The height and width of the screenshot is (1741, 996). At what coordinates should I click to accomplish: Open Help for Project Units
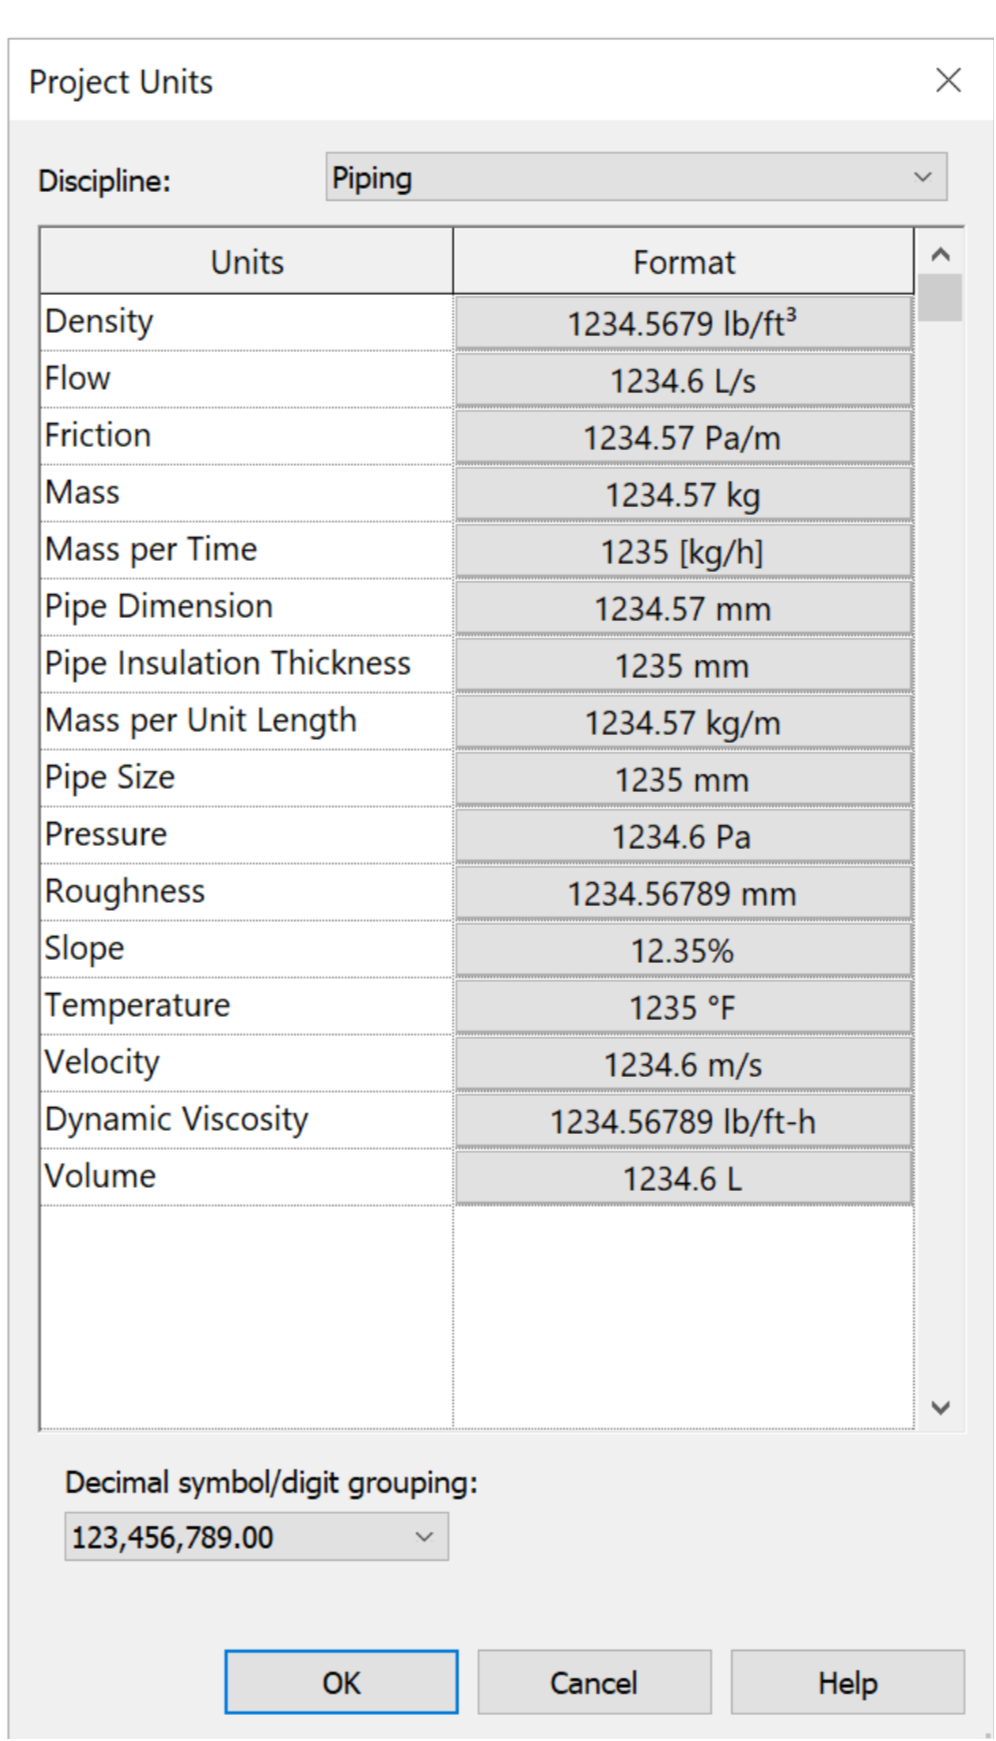coord(847,1683)
